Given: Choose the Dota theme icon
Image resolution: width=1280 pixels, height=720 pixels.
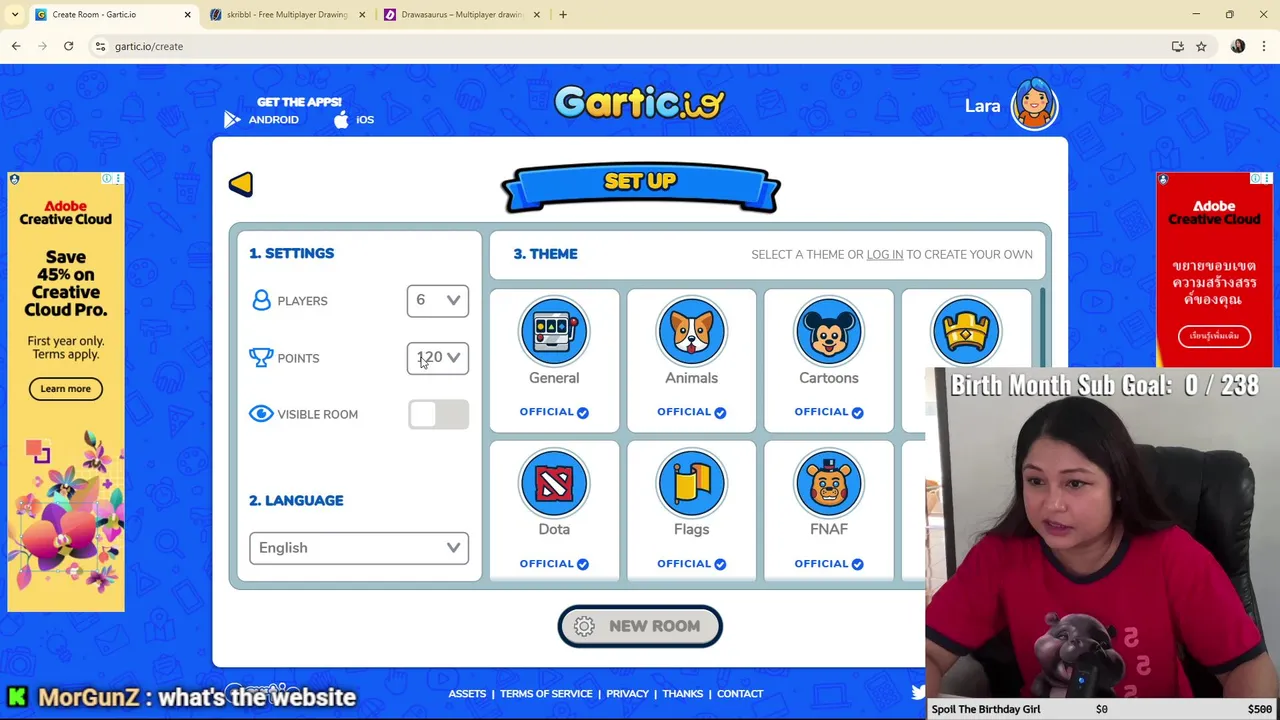Looking at the screenshot, I should point(554,483).
